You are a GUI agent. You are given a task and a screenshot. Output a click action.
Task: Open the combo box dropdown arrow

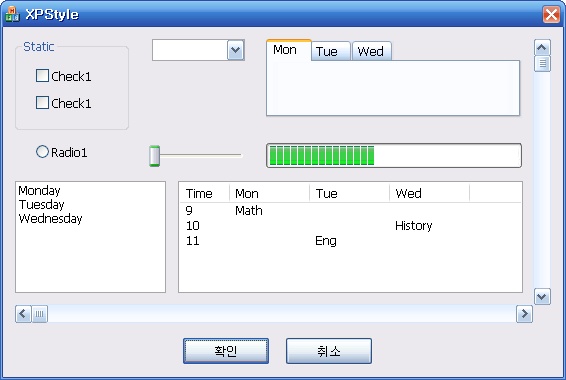[x=236, y=50]
